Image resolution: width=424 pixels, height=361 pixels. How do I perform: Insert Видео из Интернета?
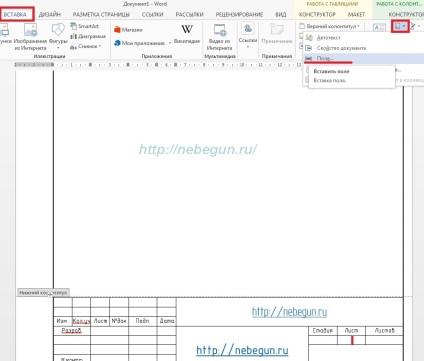220,37
